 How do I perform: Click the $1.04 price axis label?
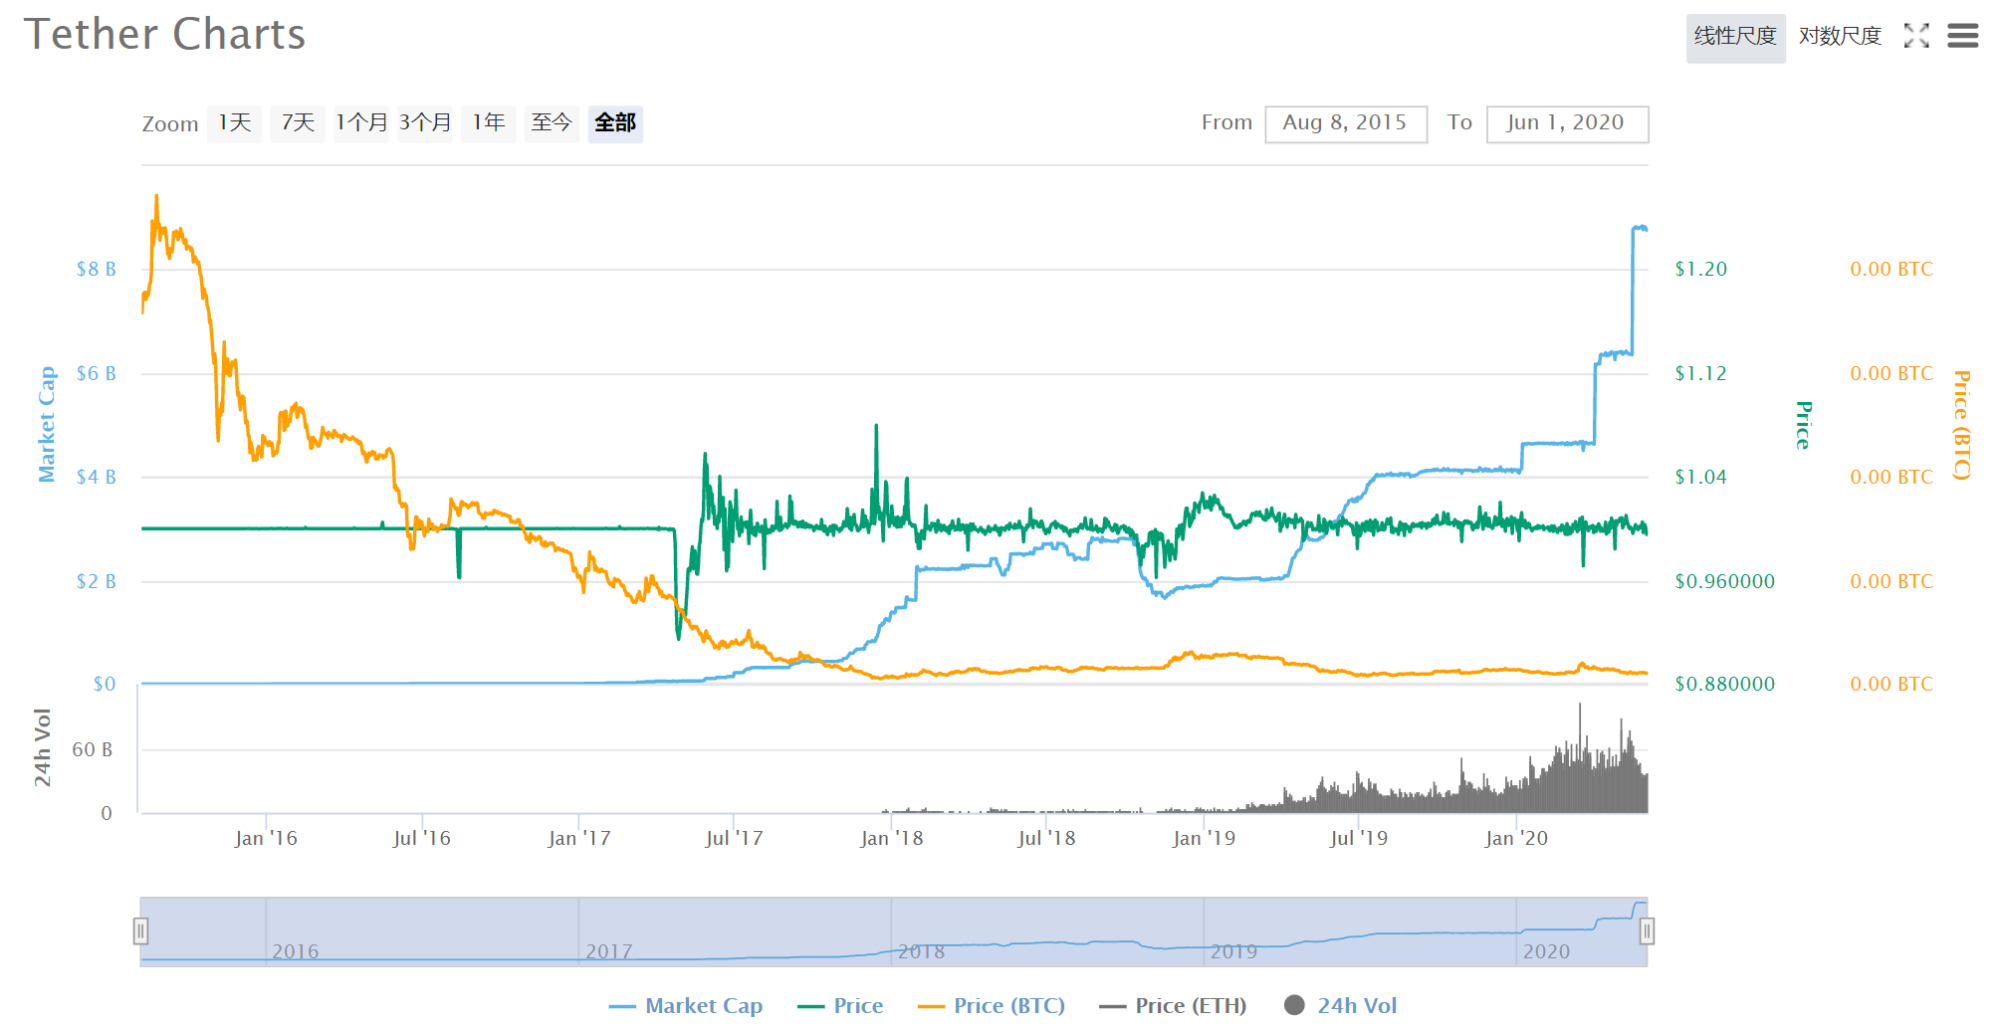tap(1701, 477)
